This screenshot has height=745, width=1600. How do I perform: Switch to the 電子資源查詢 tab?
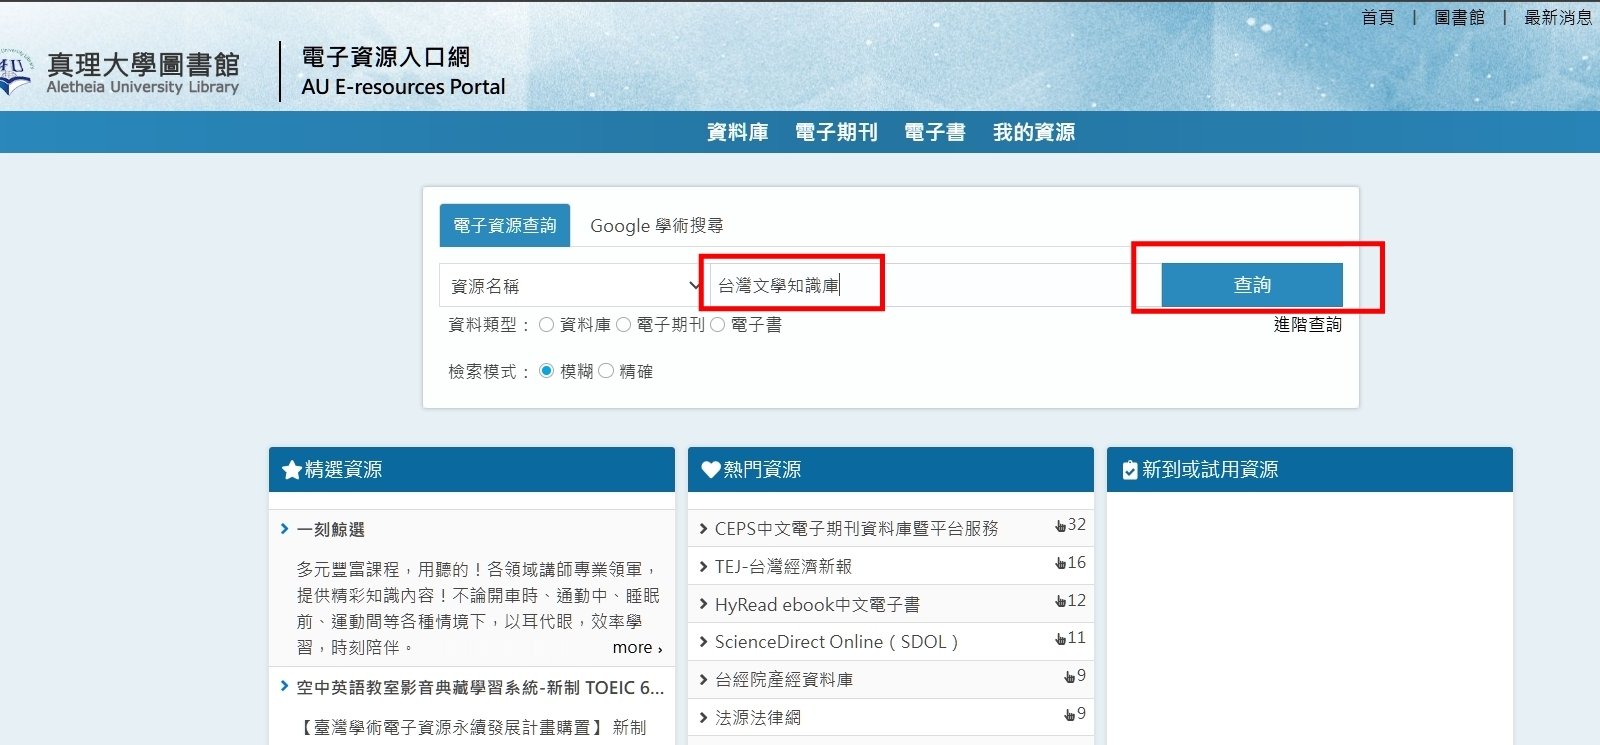[505, 226]
